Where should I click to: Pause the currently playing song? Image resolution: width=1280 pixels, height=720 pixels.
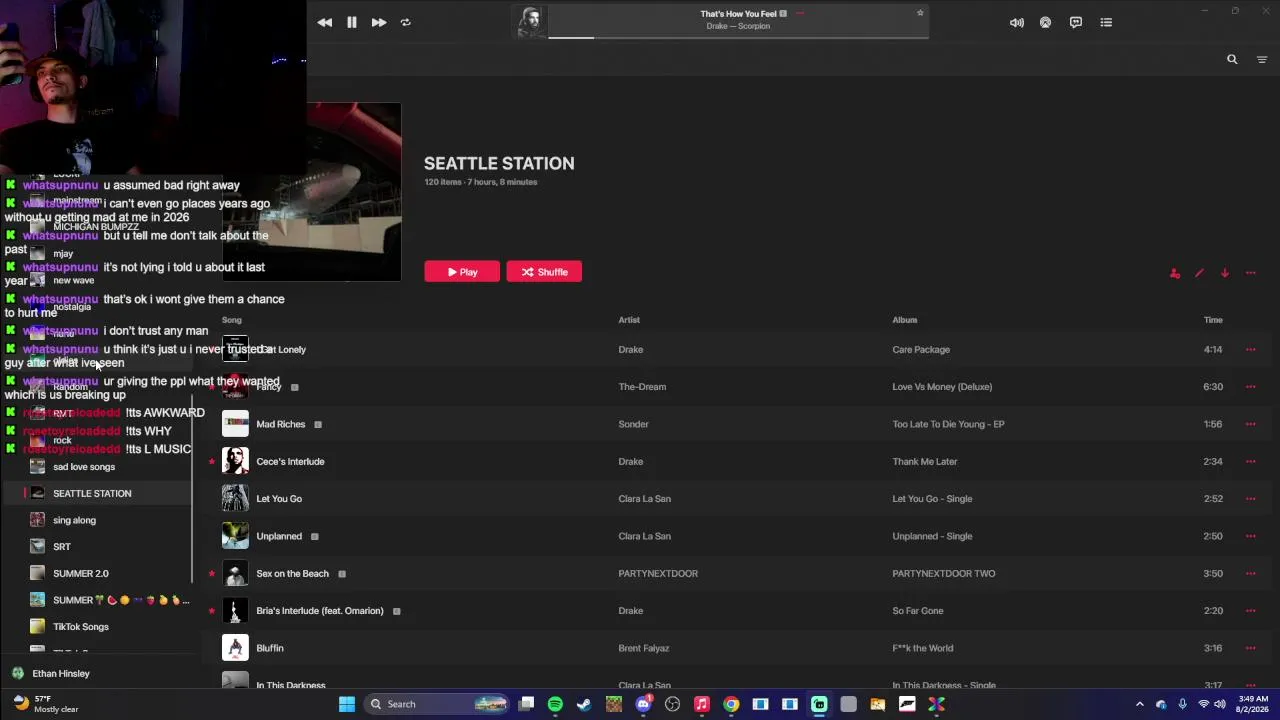pyautogui.click(x=352, y=22)
